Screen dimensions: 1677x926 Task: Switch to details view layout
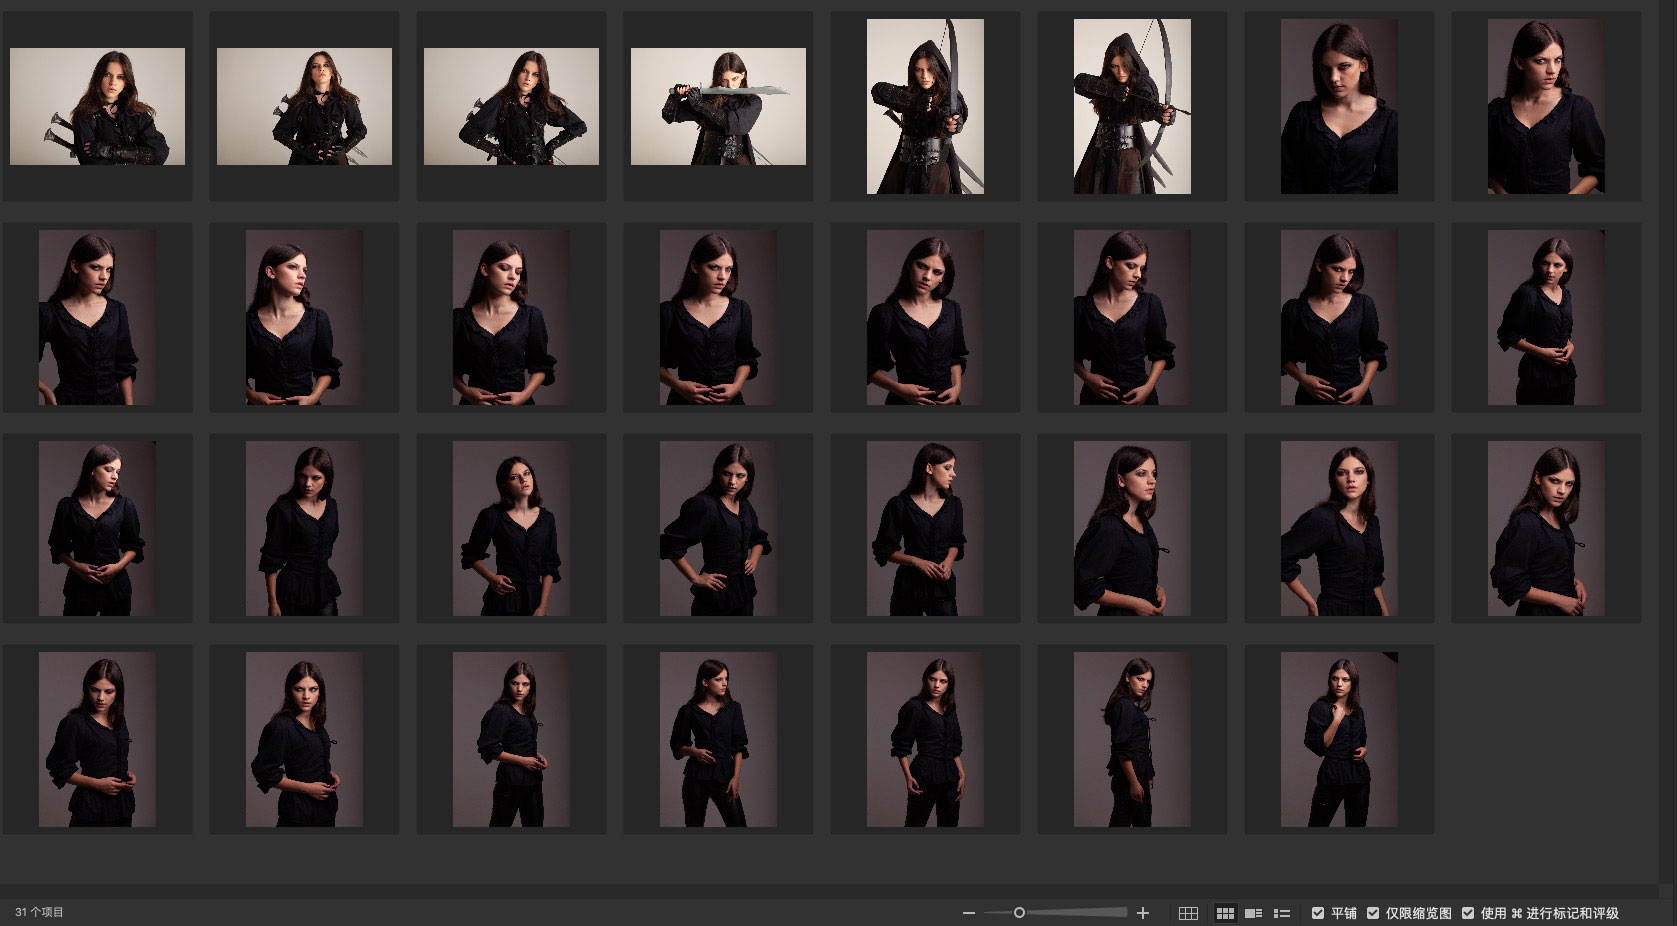pyautogui.click(x=1253, y=913)
